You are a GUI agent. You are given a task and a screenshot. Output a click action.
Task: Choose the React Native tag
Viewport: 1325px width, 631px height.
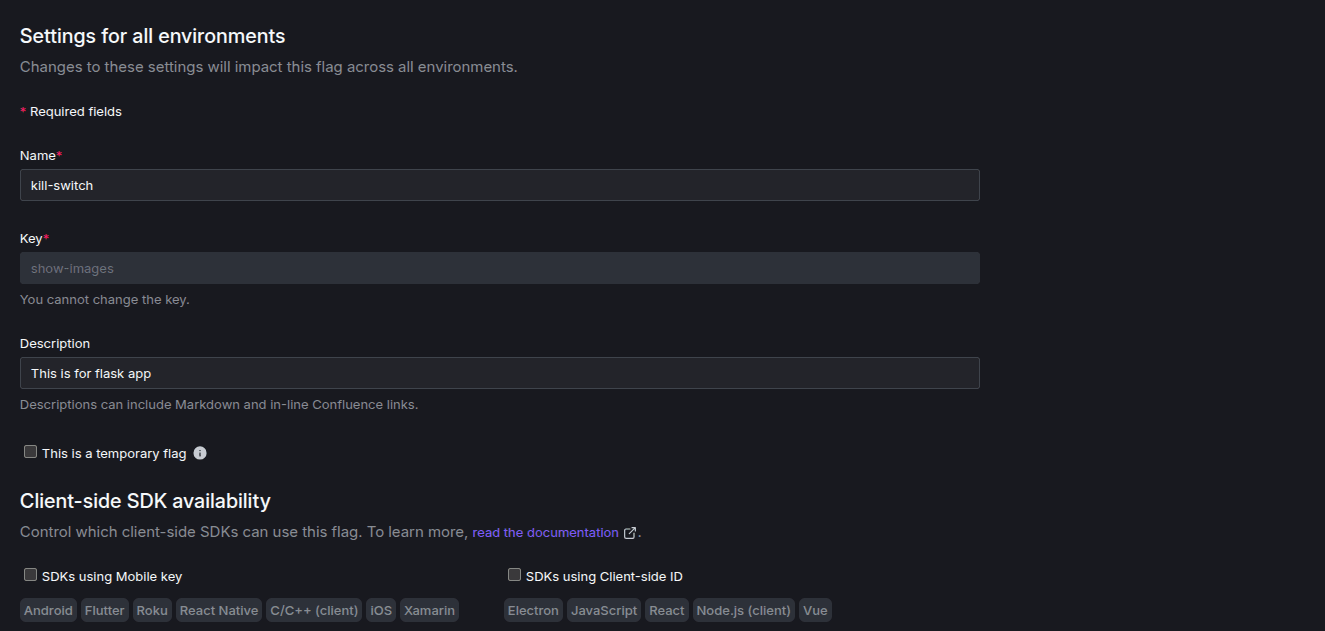219,610
